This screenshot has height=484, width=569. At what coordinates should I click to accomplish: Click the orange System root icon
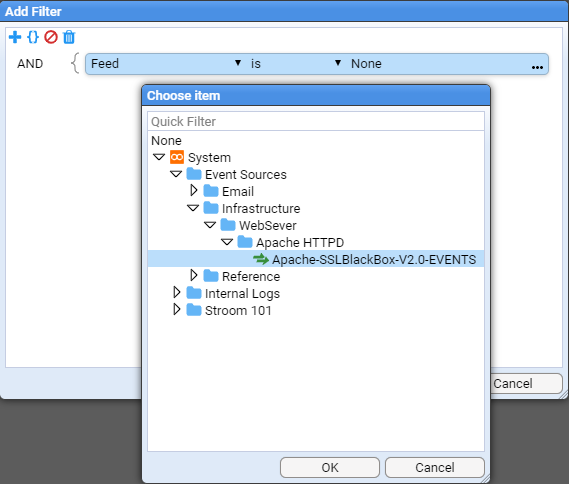(177, 157)
